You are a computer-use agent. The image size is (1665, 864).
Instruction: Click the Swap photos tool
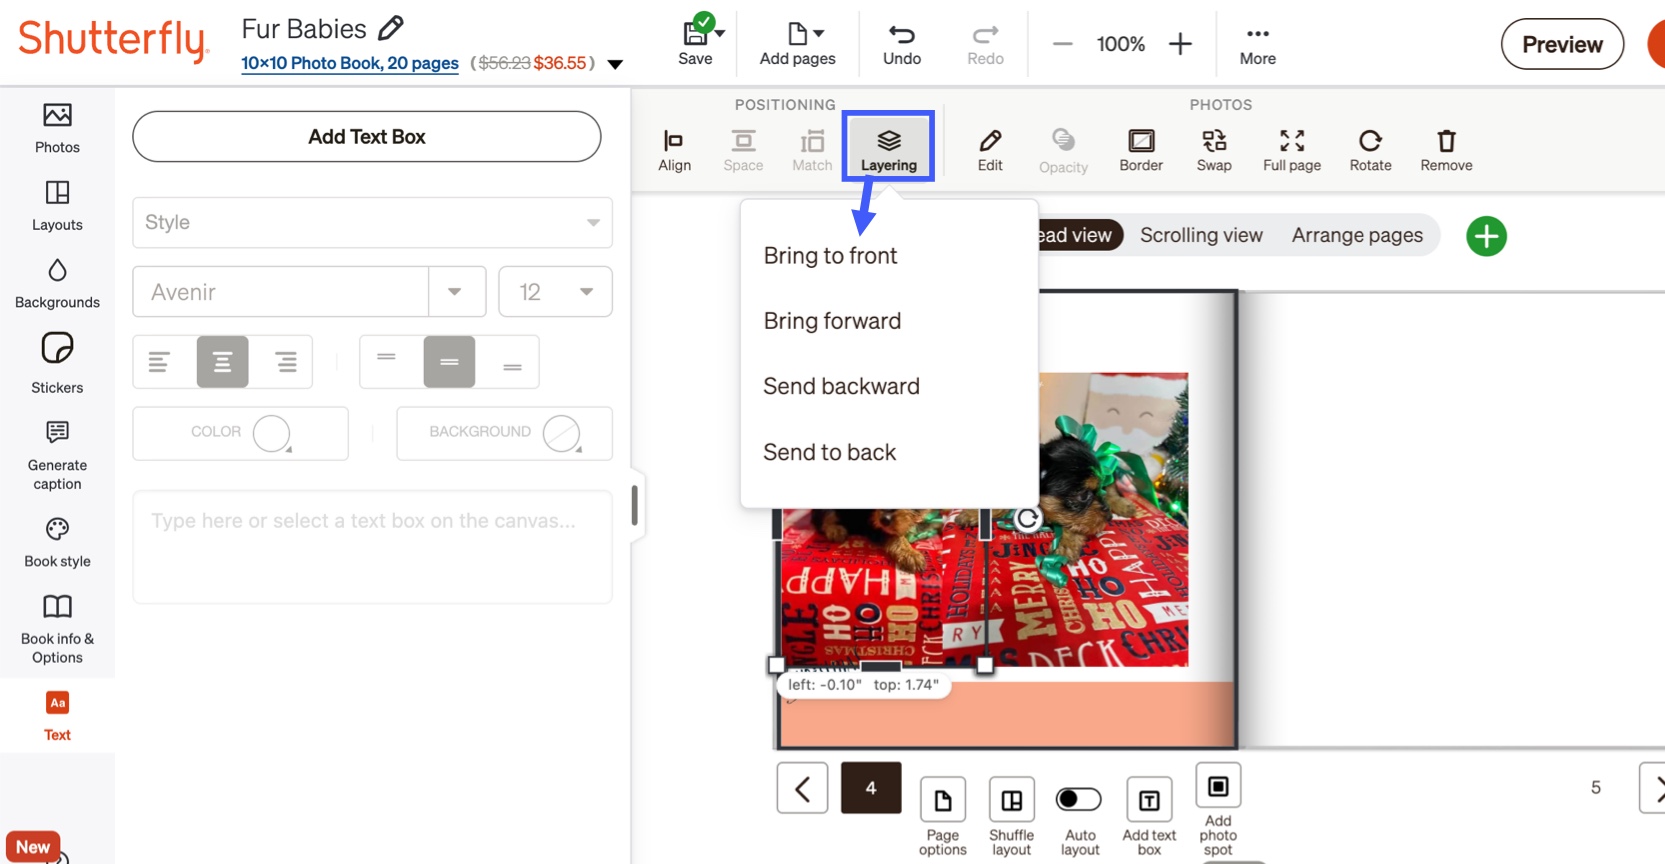pos(1214,150)
